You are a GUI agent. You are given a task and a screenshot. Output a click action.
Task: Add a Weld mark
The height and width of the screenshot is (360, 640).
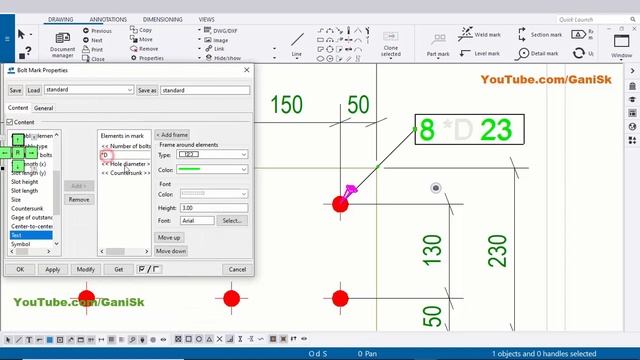pos(479,34)
